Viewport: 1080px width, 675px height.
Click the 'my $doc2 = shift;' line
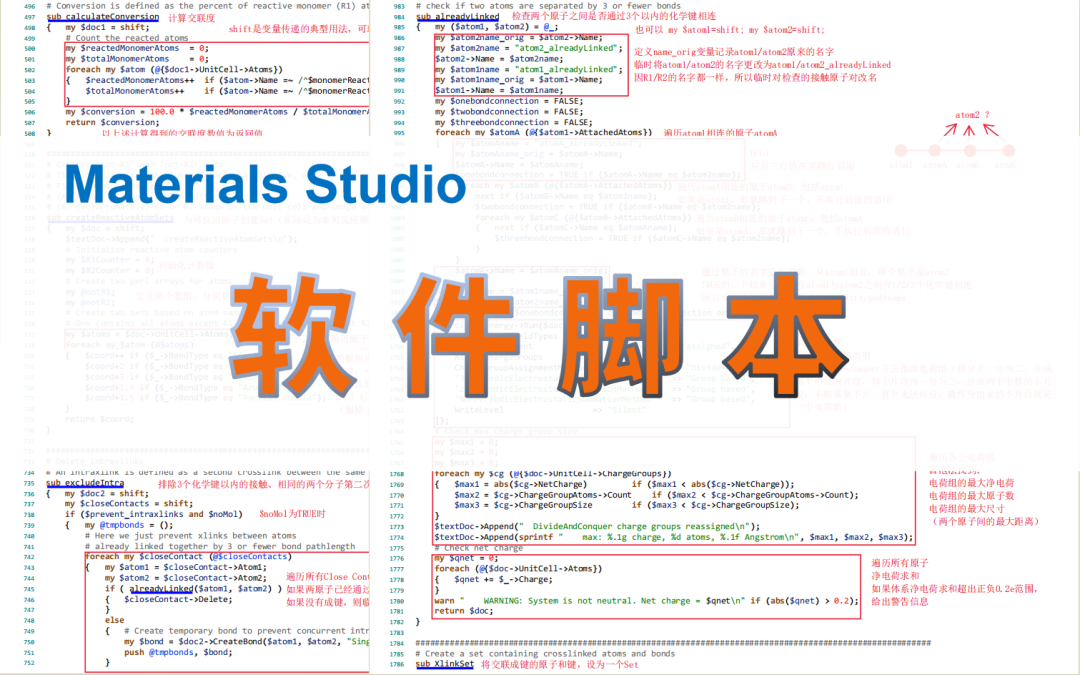pyautogui.click(x=107, y=493)
